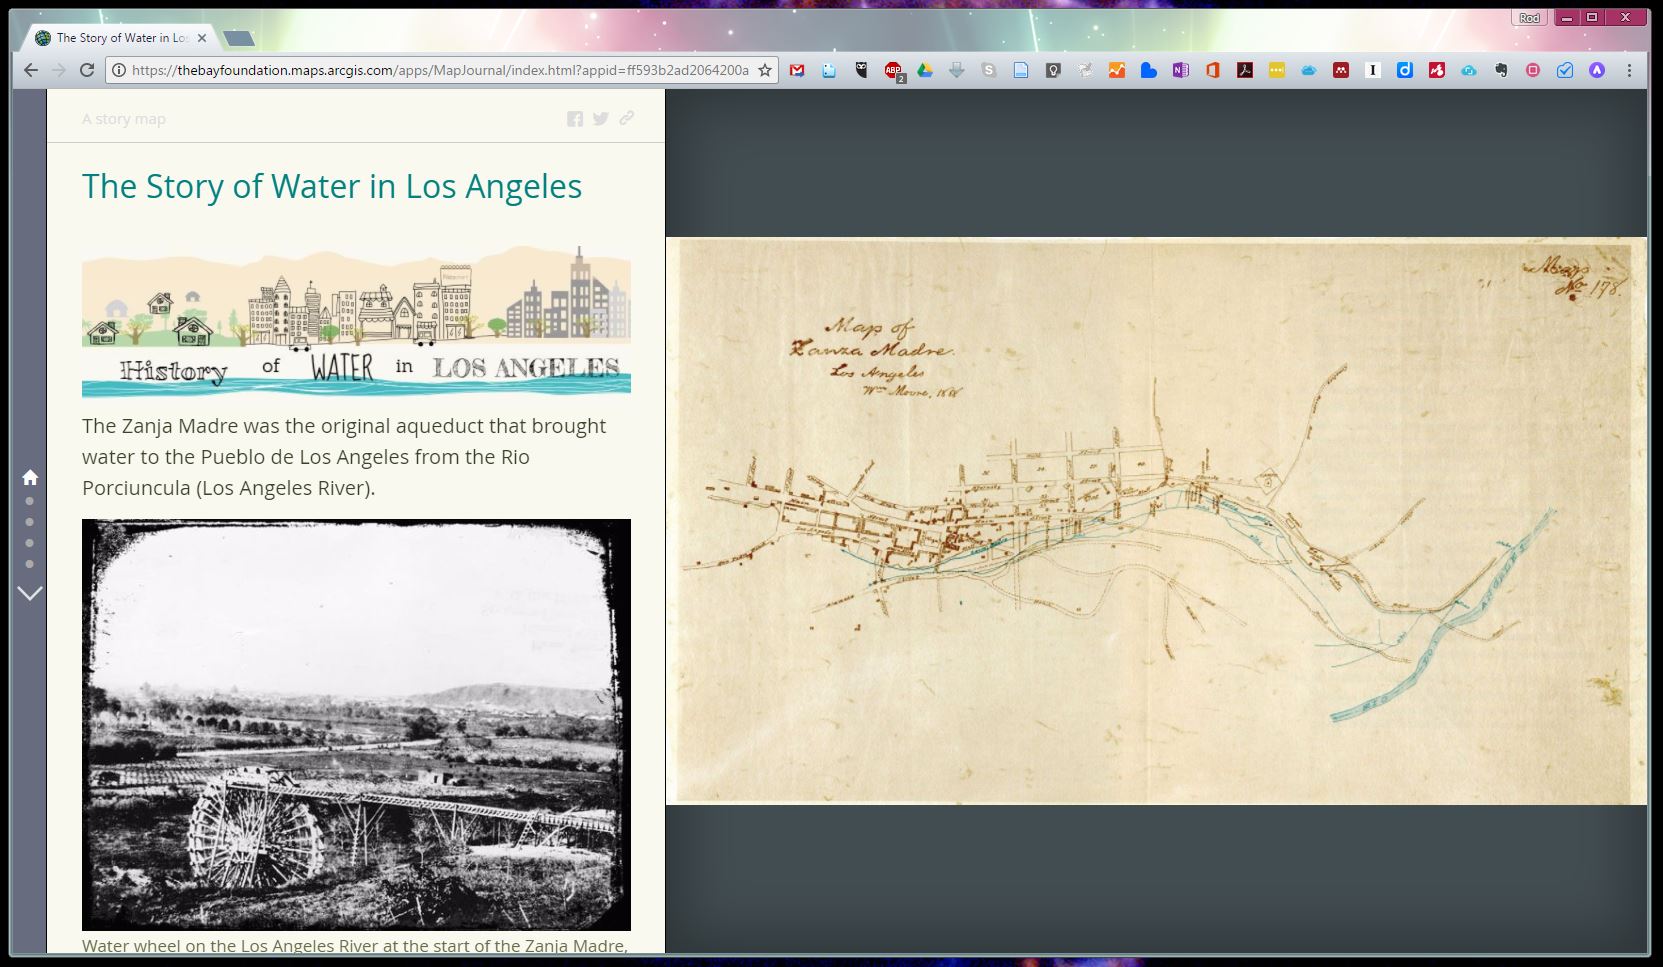Image resolution: width=1663 pixels, height=967 pixels.
Task: Open the Evernote elephant extension
Action: tap(1501, 70)
